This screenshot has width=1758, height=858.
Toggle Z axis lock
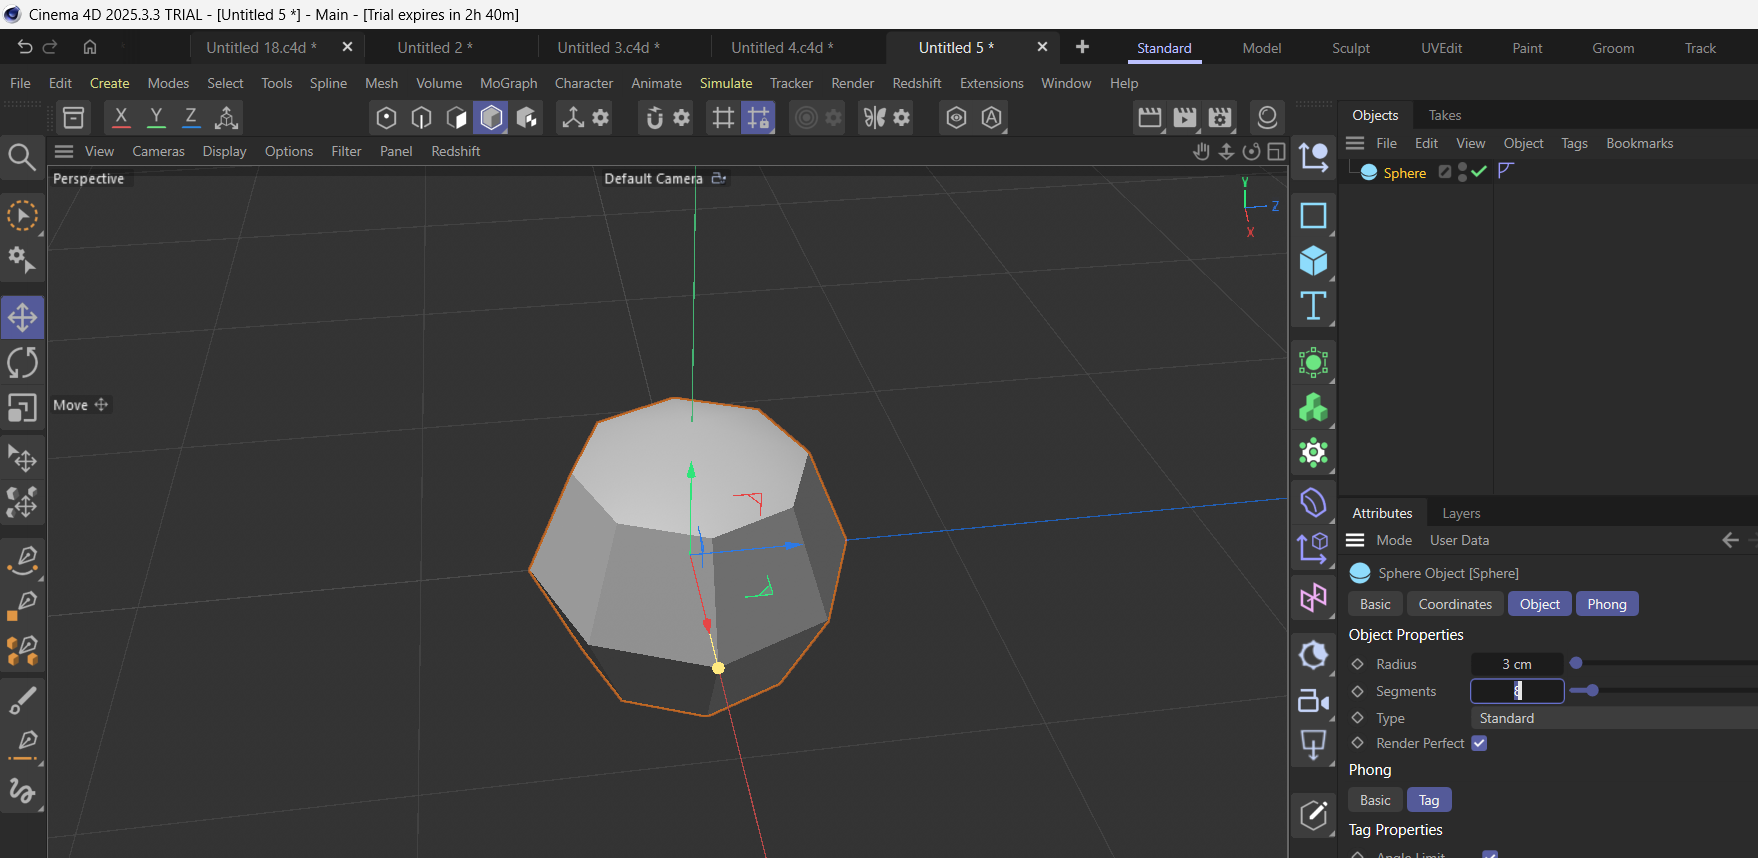pos(191,118)
